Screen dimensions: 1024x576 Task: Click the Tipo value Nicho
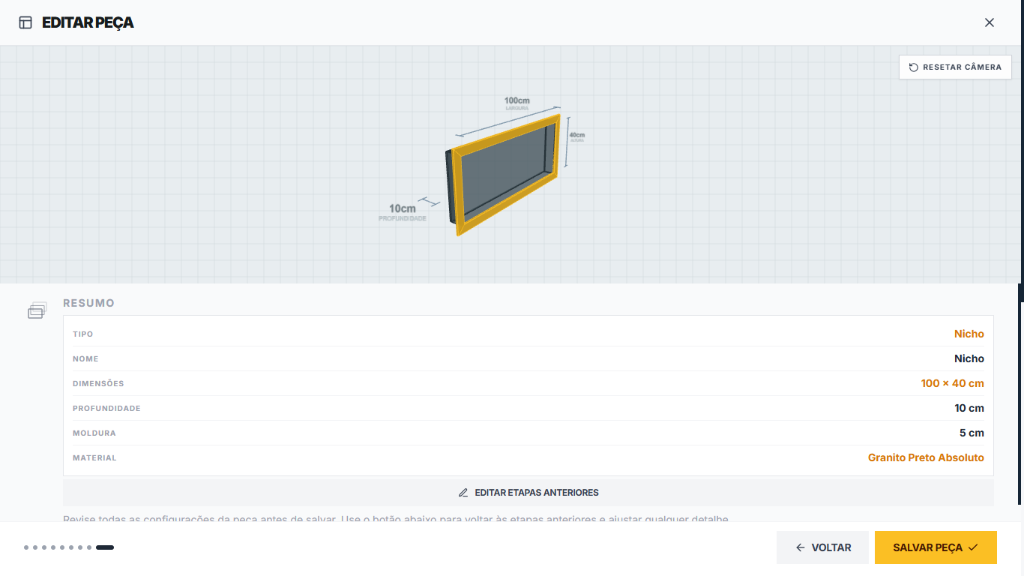[968, 334]
